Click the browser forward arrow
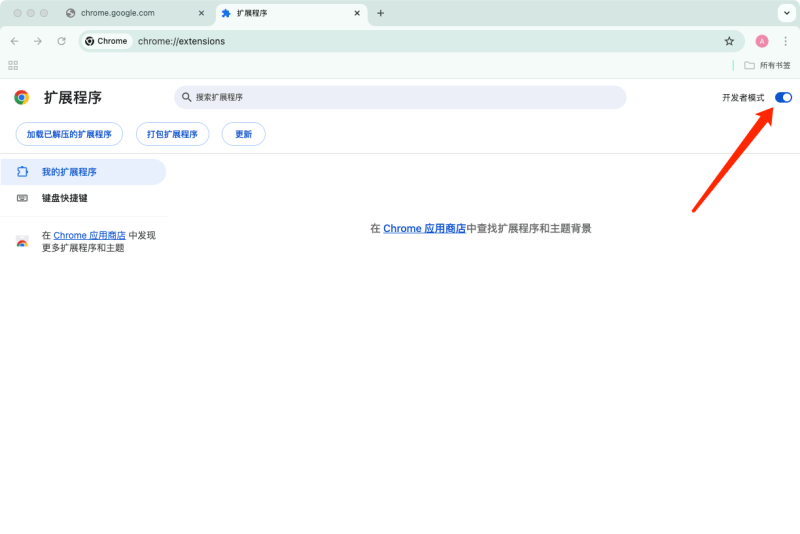The width and height of the screenshot is (800, 534). point(38,41)
